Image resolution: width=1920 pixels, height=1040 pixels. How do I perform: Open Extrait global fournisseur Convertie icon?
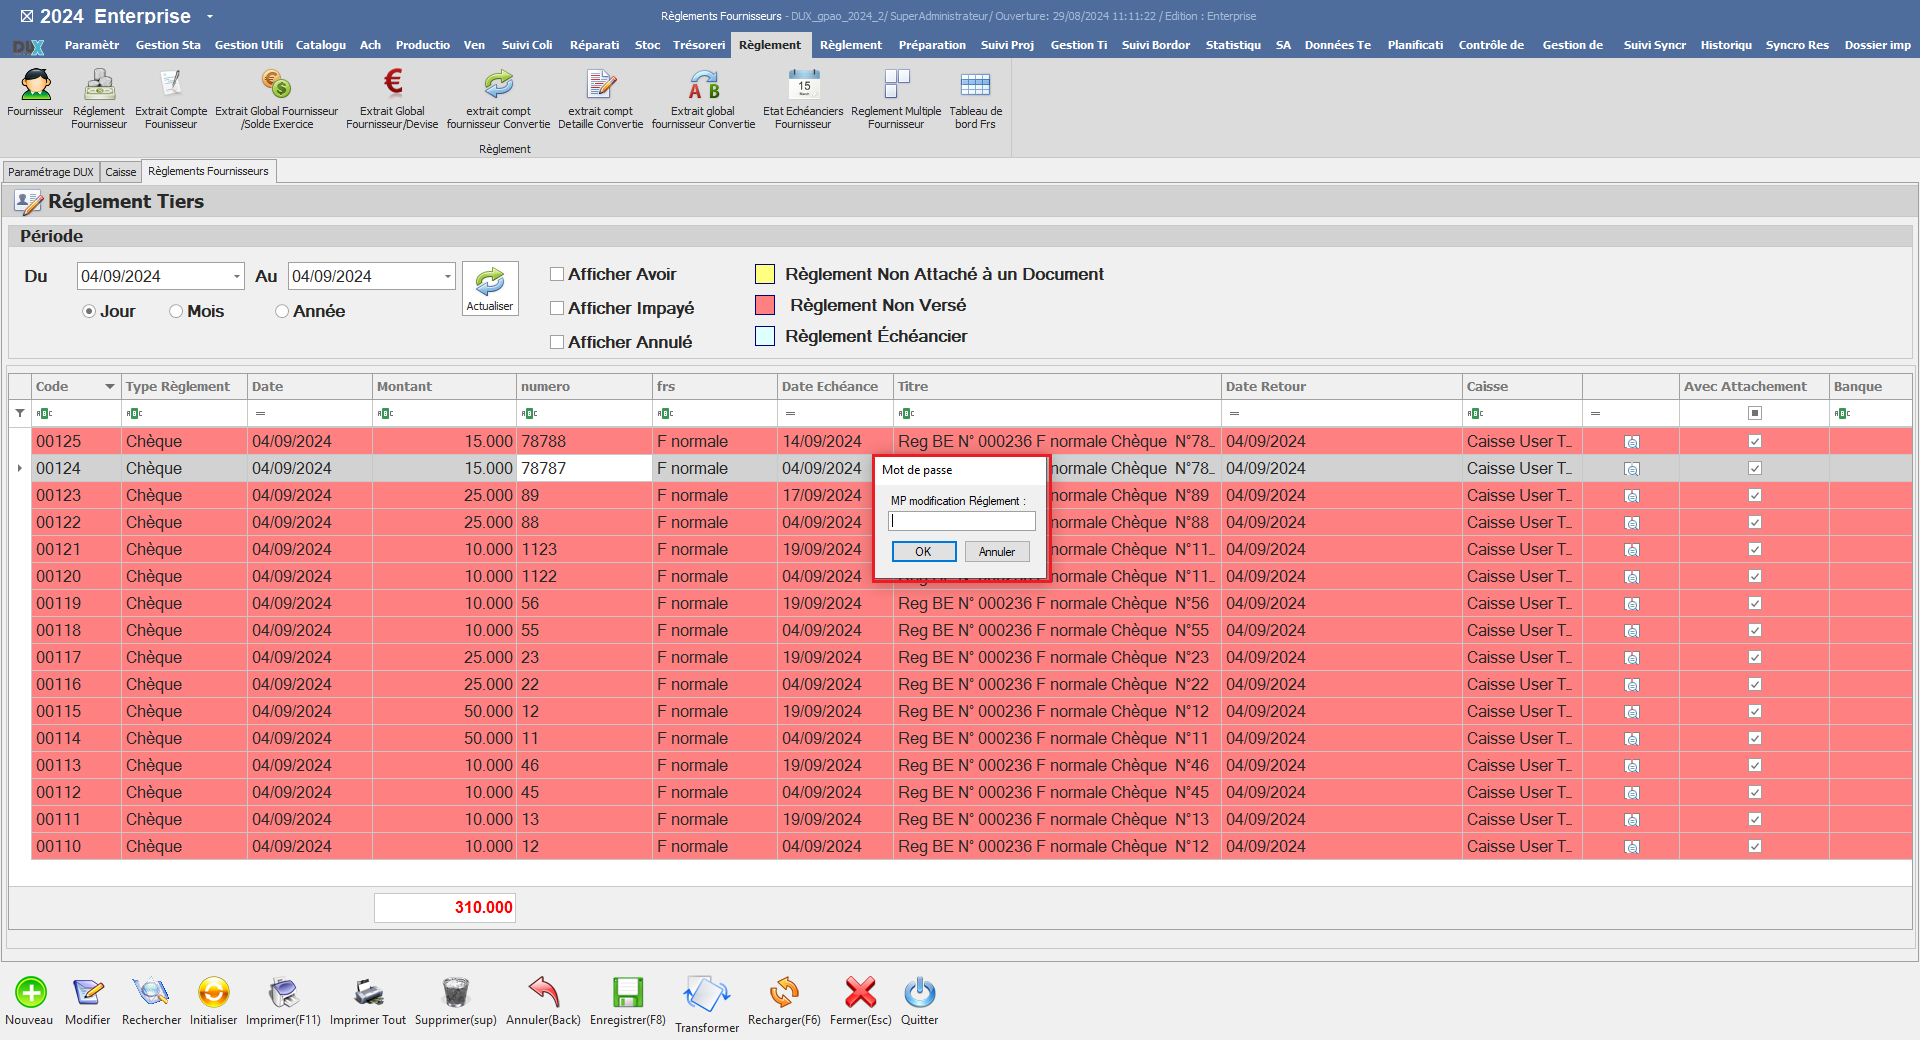(703, 85)
